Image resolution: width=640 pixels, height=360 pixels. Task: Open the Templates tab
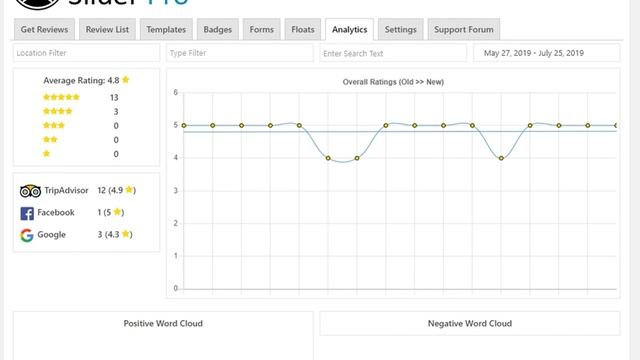[x=166, y=29]
